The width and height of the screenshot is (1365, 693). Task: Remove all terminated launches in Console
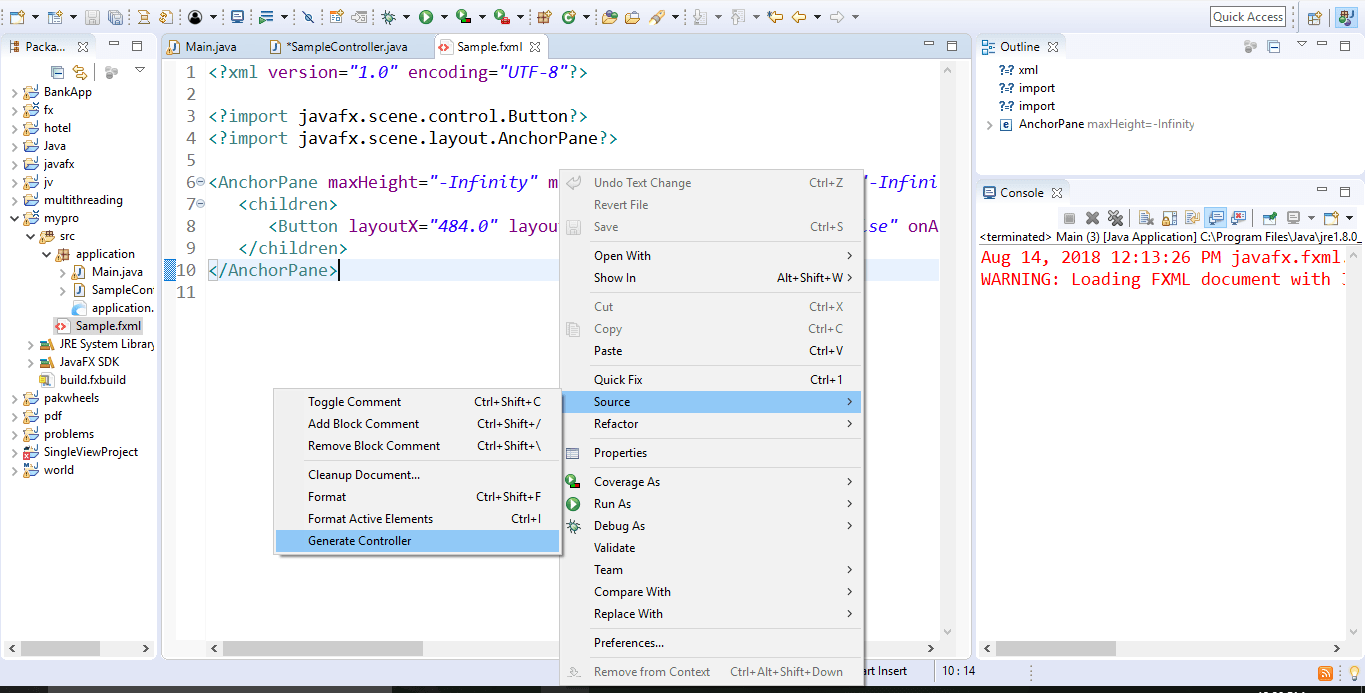click(x=1116, y=220)
